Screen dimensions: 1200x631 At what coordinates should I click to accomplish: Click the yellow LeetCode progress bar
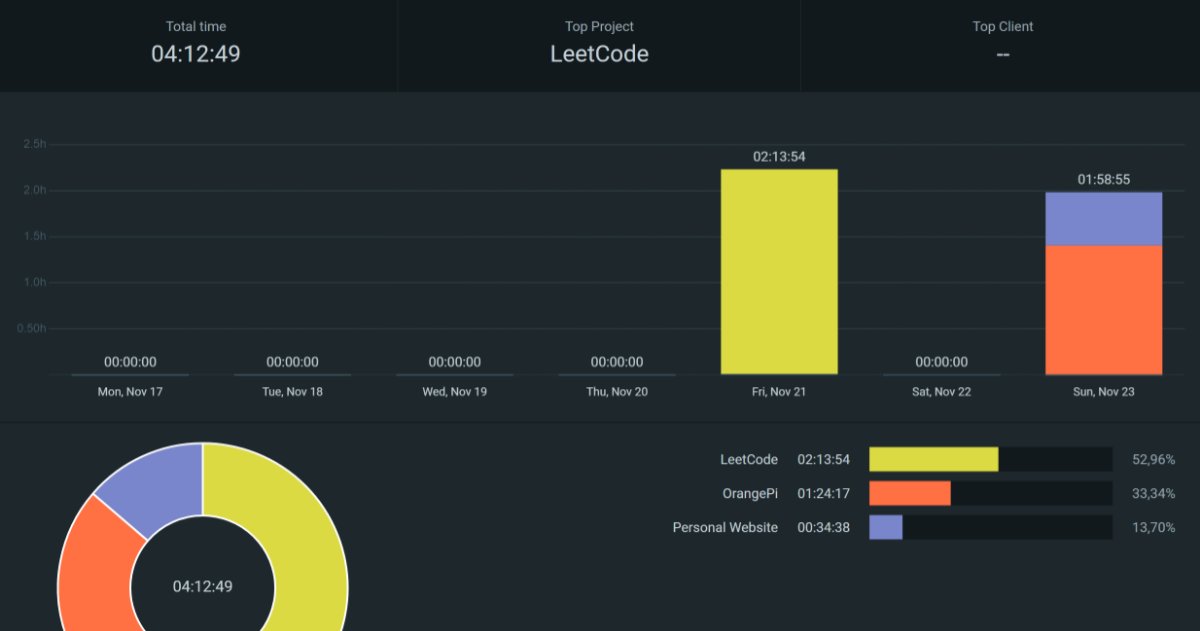(933, 459)
